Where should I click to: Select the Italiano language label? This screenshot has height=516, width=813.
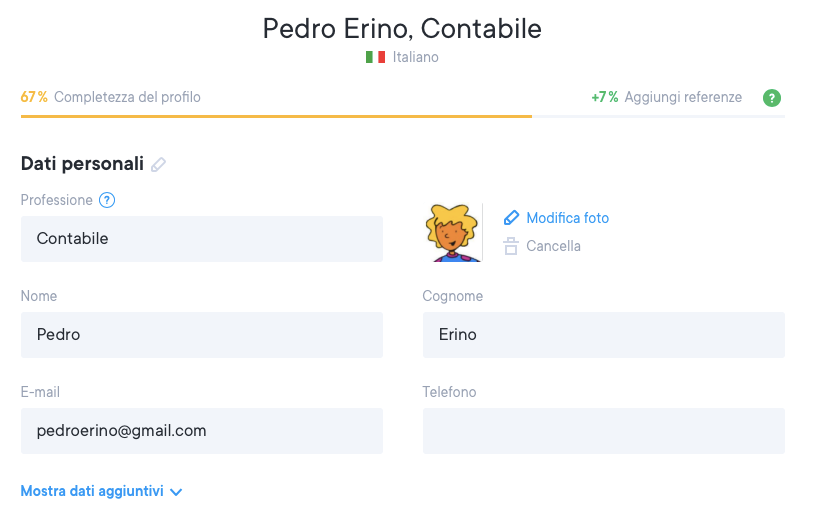415,57
